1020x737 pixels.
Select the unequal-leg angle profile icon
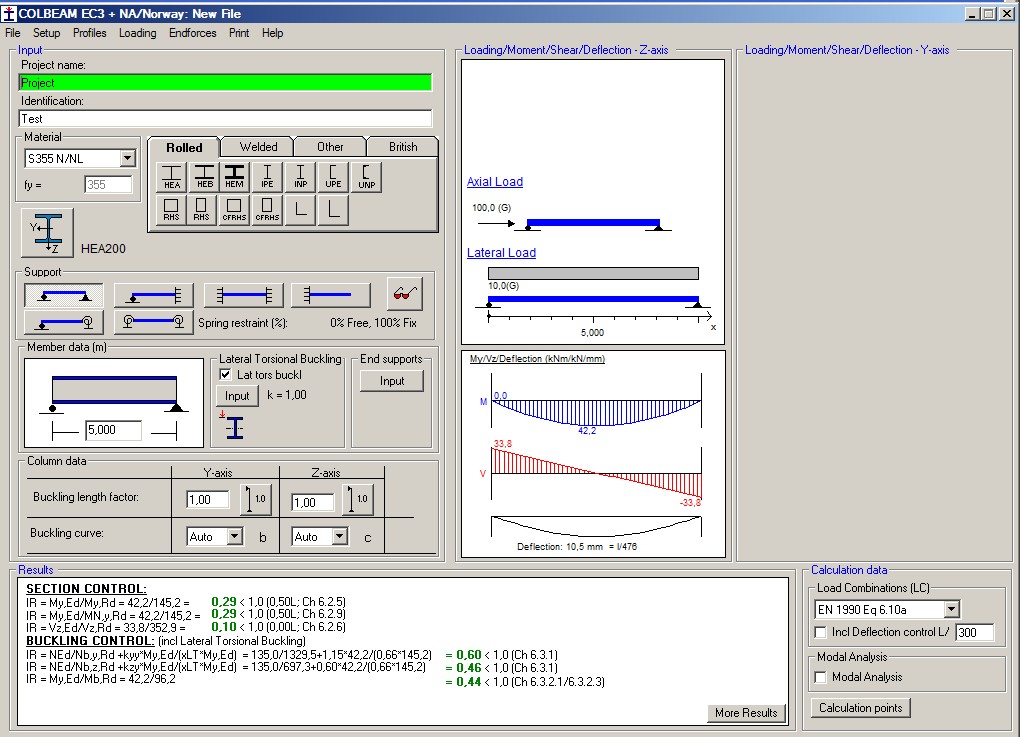click(333, 210)
